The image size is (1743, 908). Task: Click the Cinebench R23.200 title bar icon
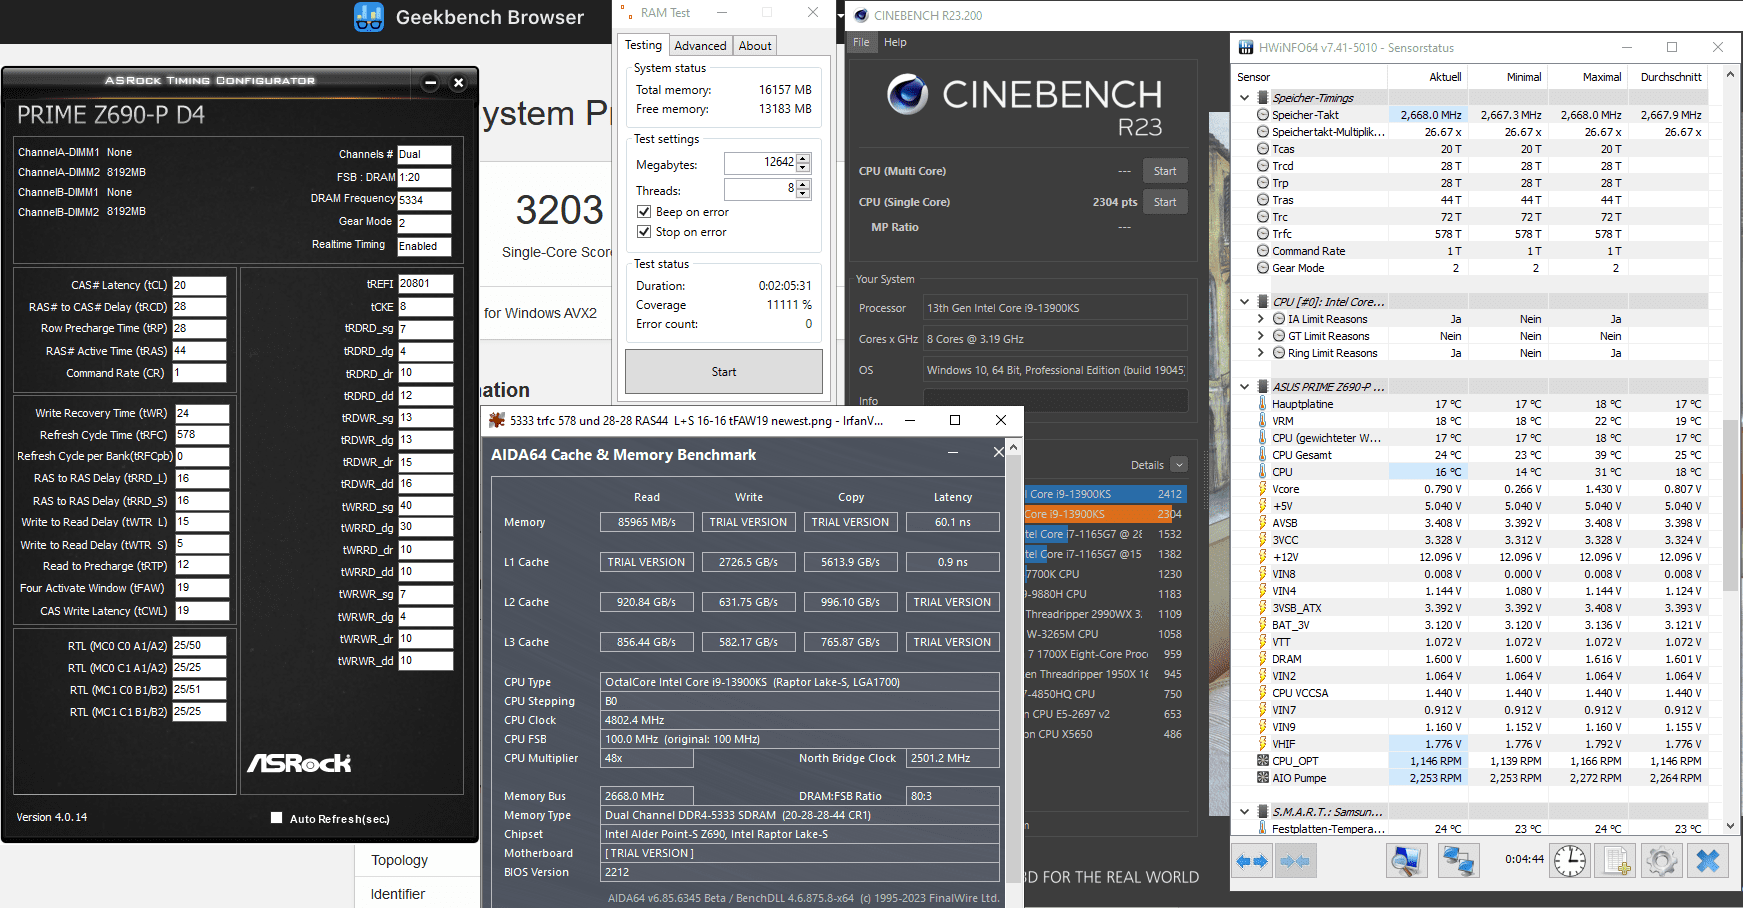coord(861,15)
